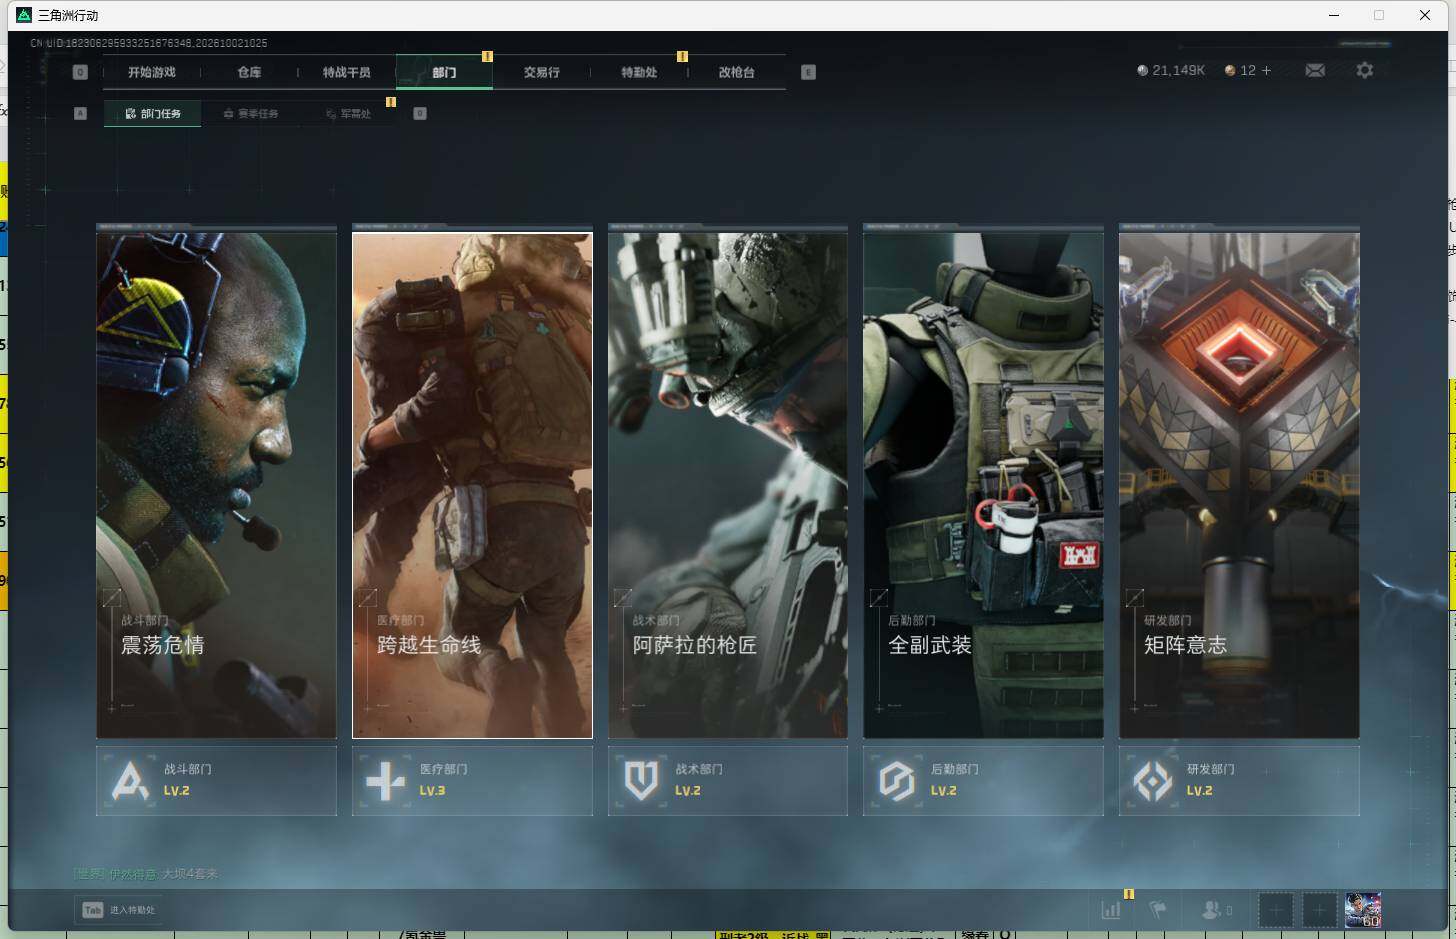Viewport: 1456px width, 939px height.
Task: Click the silver coin icon beside 21,149K
Action: [x=1142, y=70]
